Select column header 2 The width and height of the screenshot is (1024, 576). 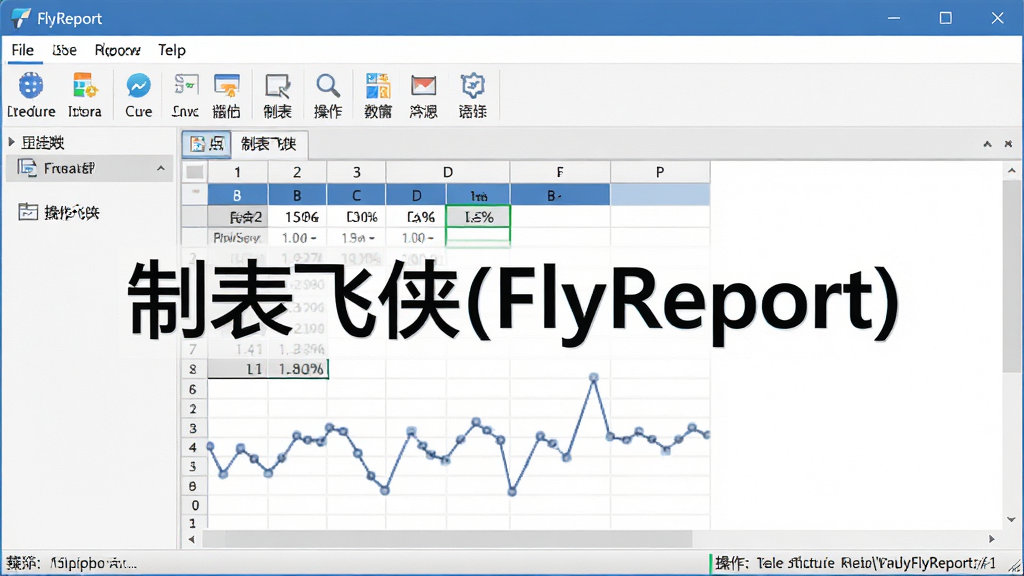[297, 172]
